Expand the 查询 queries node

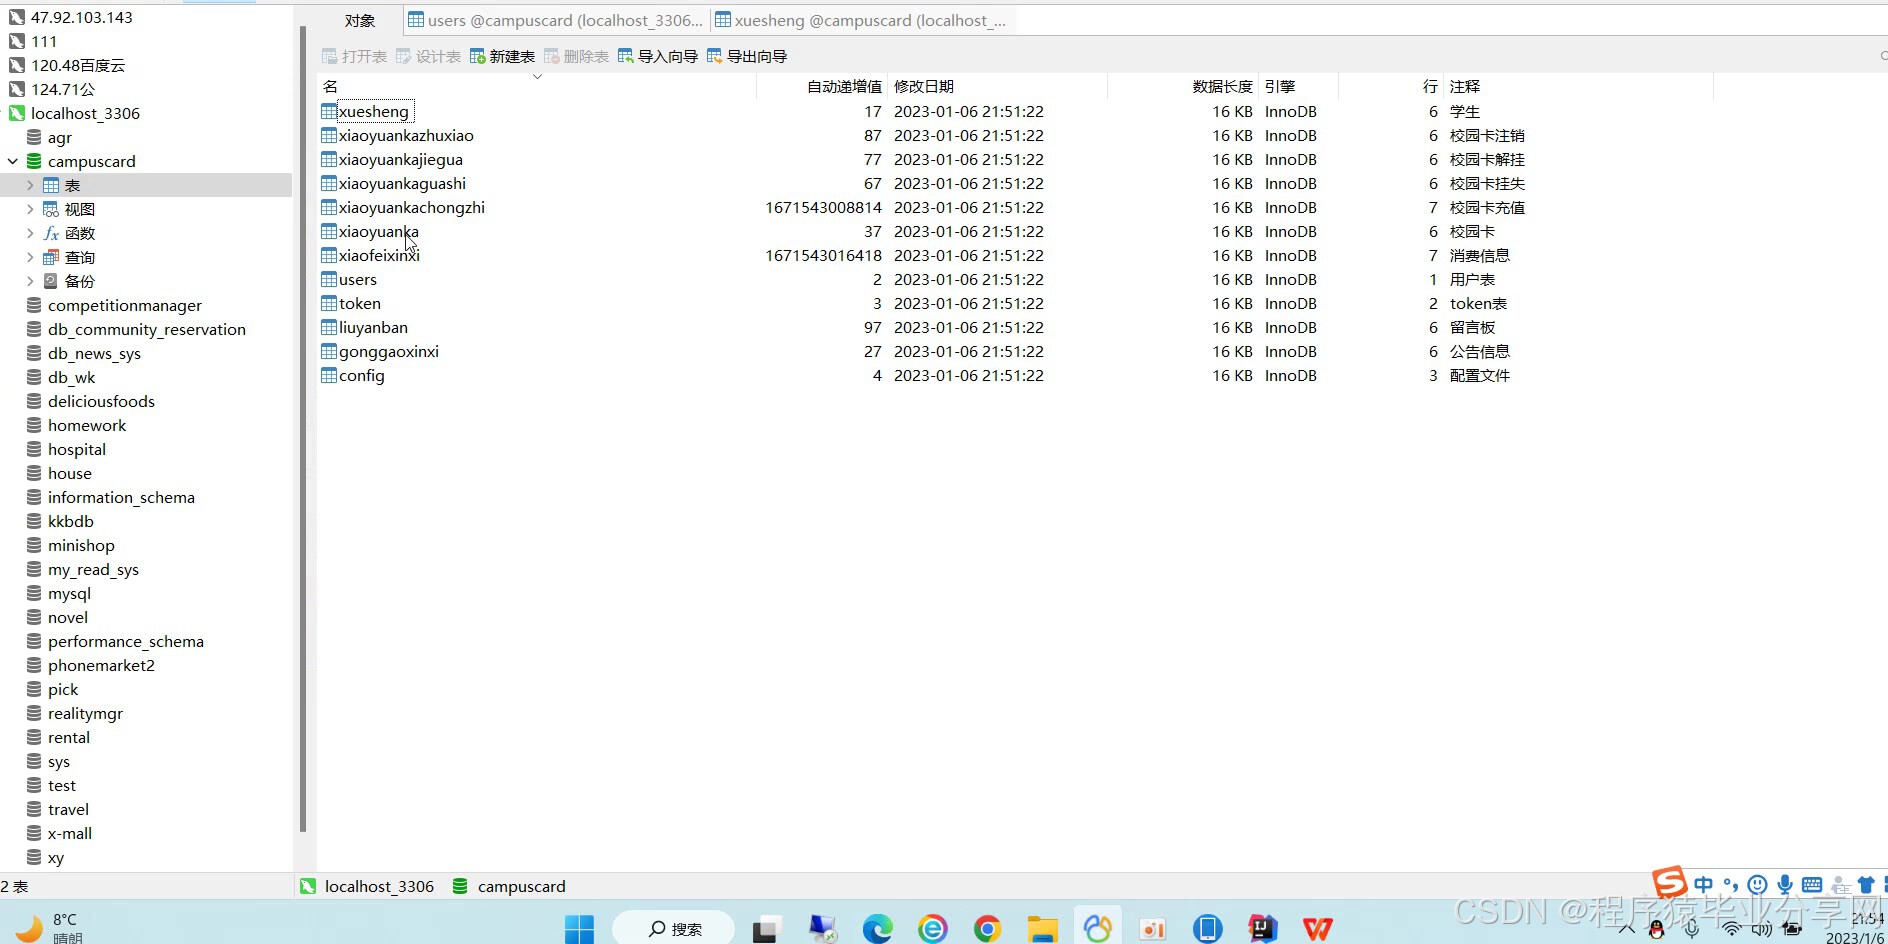[30, 257]
